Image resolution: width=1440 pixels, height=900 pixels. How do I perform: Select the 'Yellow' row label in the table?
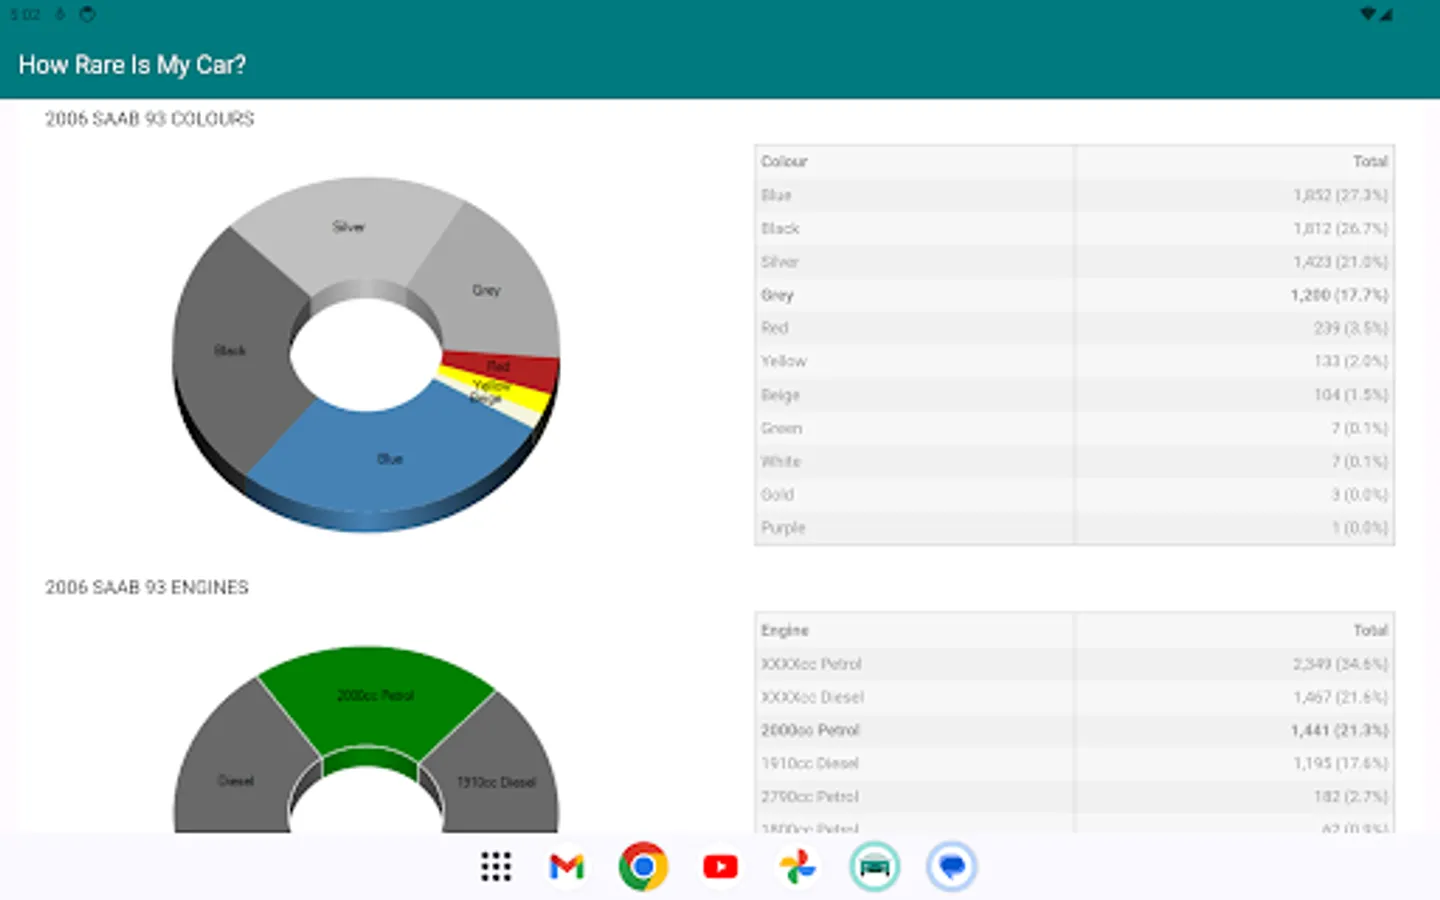tap(783, 361)
